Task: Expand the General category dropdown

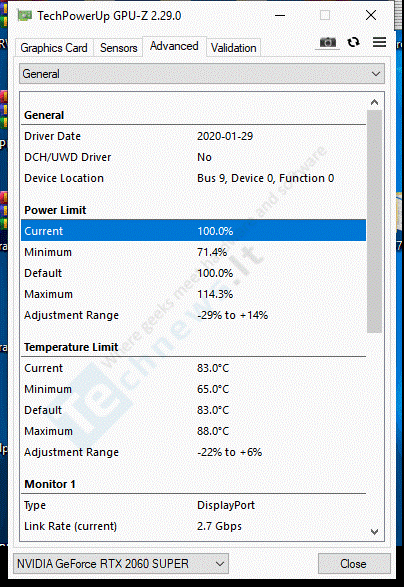Action: pos(202,74)
